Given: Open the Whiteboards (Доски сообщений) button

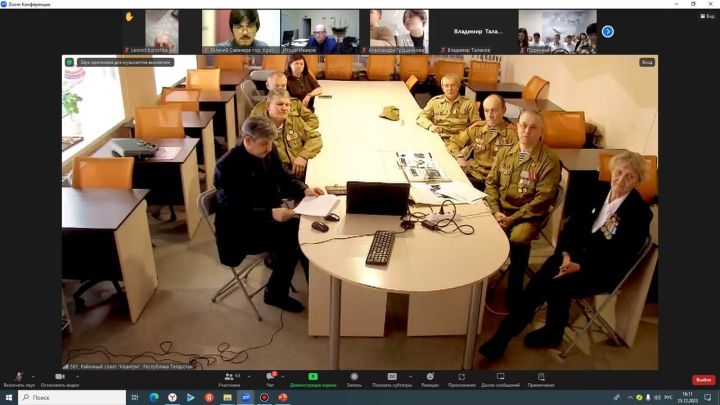Looking at the screenshot, I should point(501,380).
